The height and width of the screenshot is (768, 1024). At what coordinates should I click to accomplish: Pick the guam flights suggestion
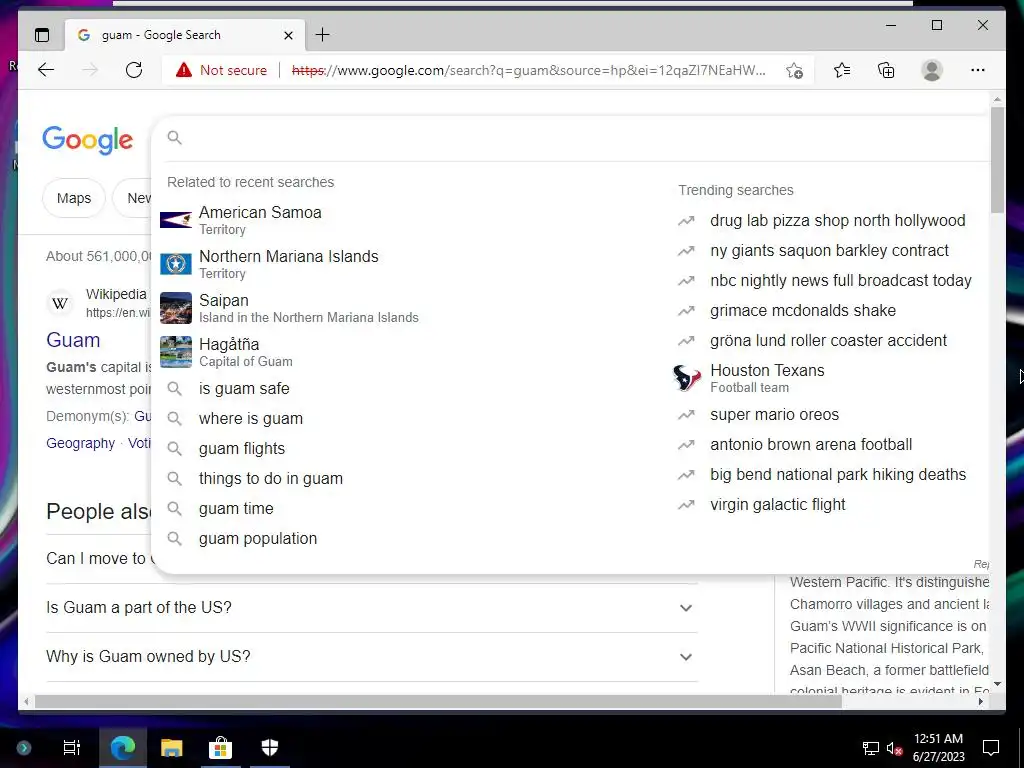242,449
